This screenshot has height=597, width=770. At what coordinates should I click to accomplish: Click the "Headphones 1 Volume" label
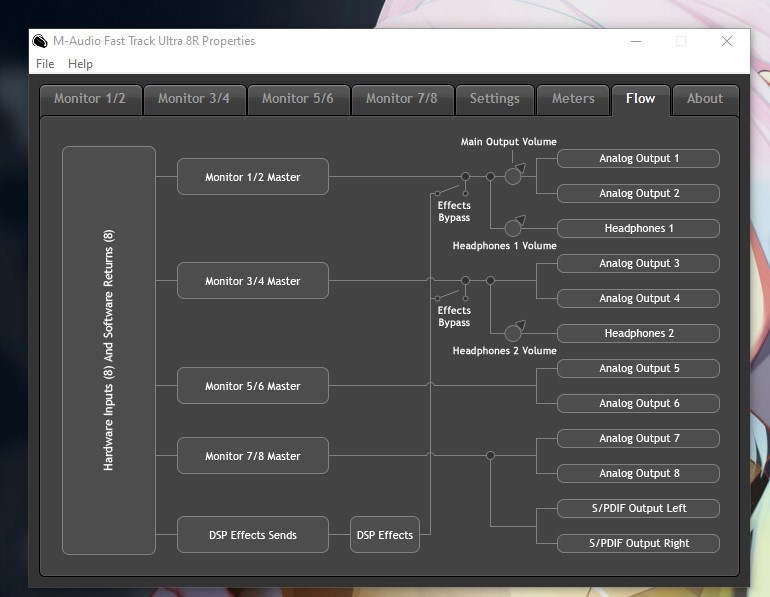coord(504,246)
